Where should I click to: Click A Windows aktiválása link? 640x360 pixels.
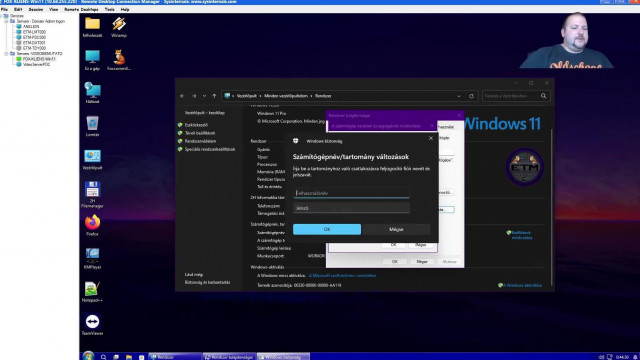click(x=522, y=285)
